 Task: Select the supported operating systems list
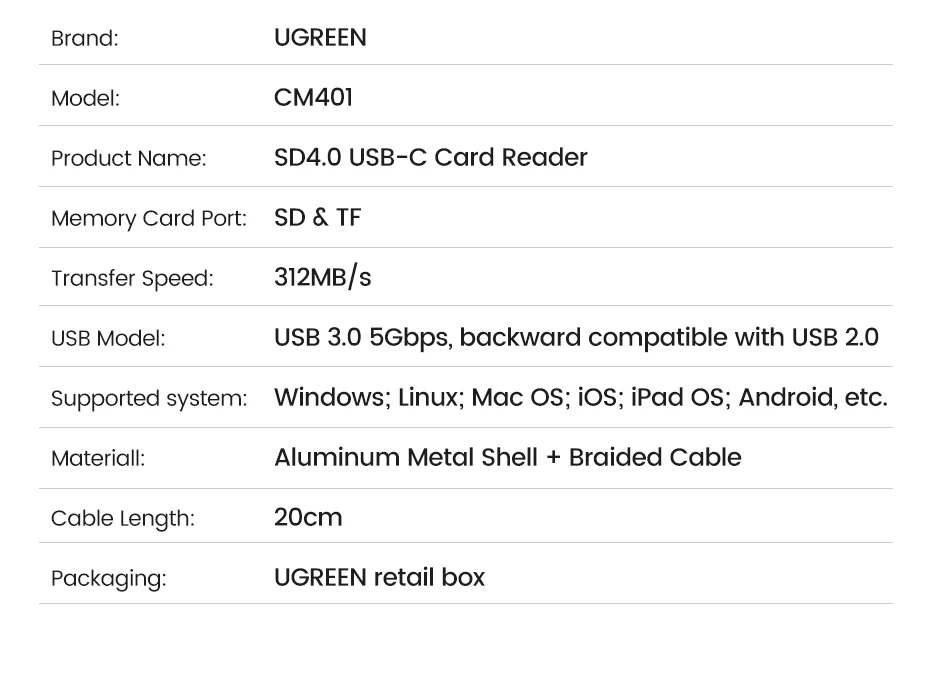pos(580,397)
